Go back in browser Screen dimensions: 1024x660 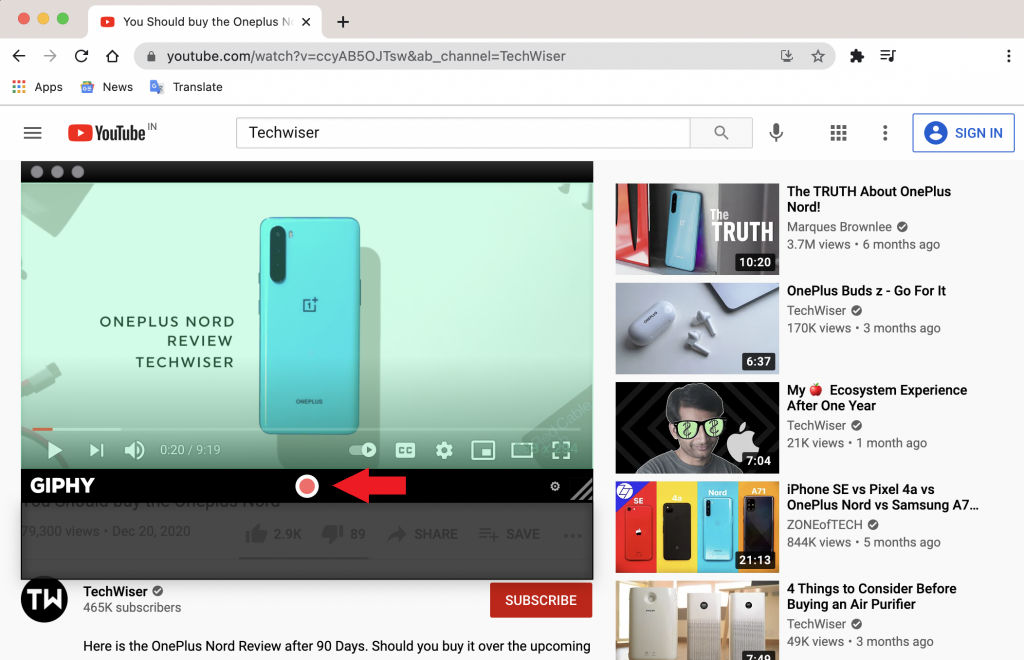pos(19,56)
